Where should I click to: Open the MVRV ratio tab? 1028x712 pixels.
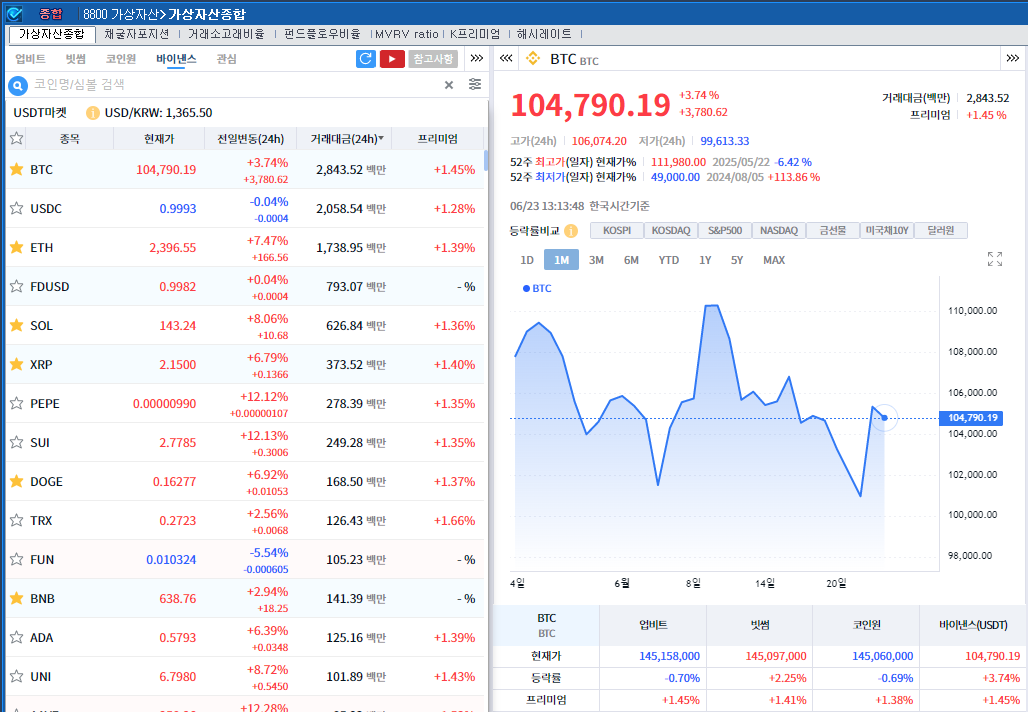coord(406,34)
